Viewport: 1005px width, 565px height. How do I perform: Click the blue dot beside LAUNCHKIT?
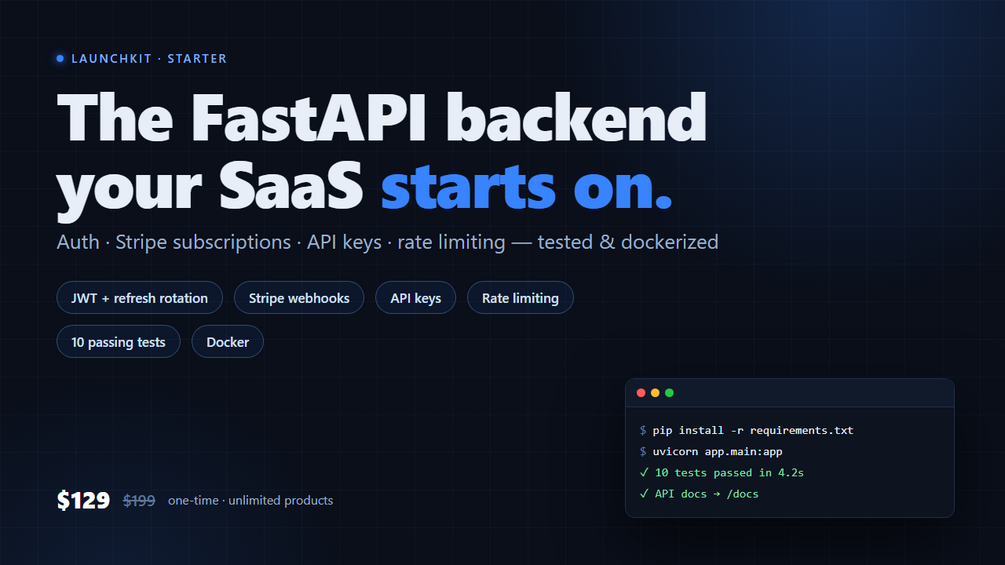(x=60, y=58)
